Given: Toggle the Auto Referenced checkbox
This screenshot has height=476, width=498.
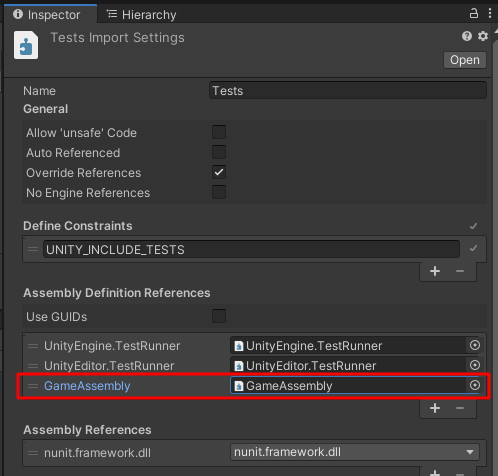Looking at the screenshot, I should click(x=219, y=152).
